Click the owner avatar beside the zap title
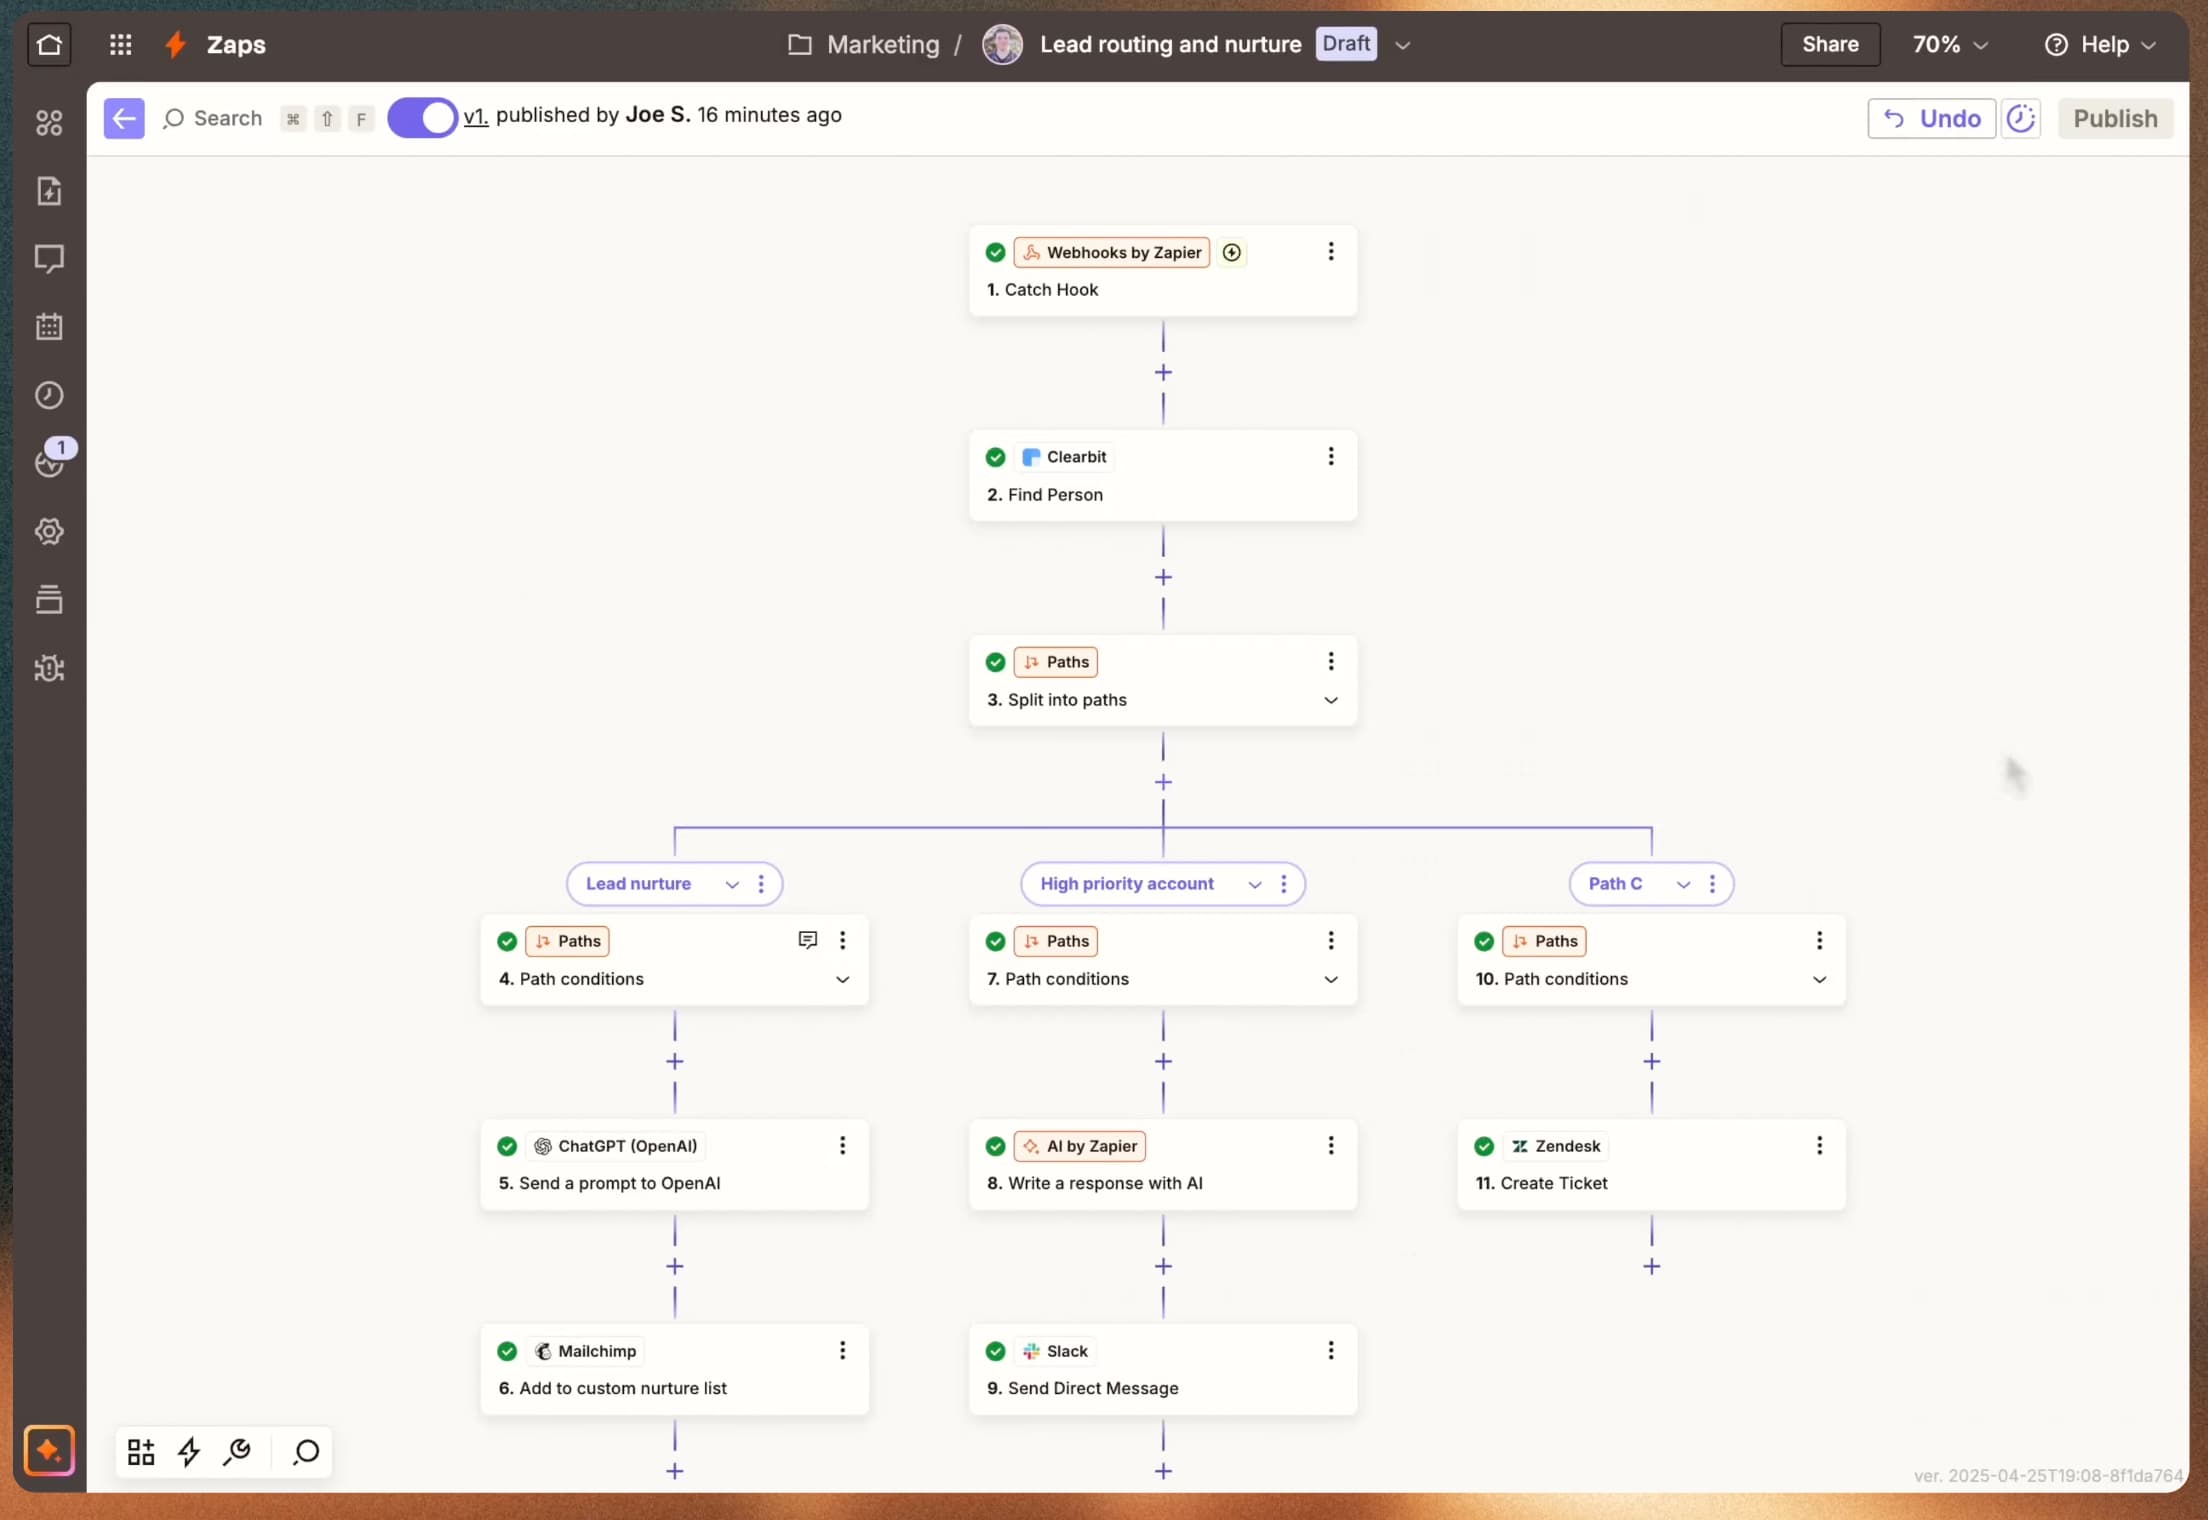 [x=1002, y=45]
